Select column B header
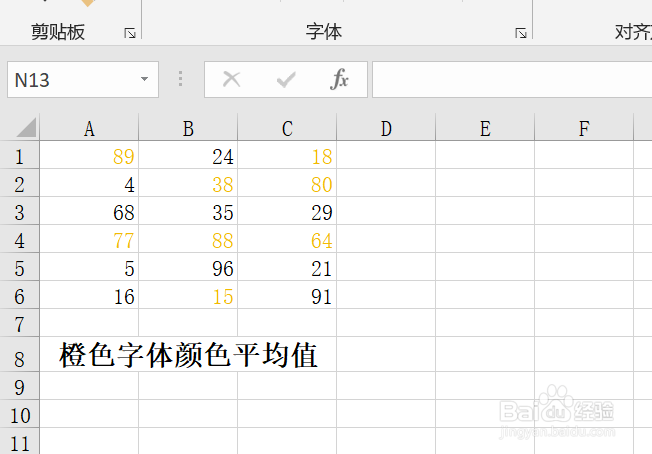The height and width of the screenshot is (454, 652). 188,128
